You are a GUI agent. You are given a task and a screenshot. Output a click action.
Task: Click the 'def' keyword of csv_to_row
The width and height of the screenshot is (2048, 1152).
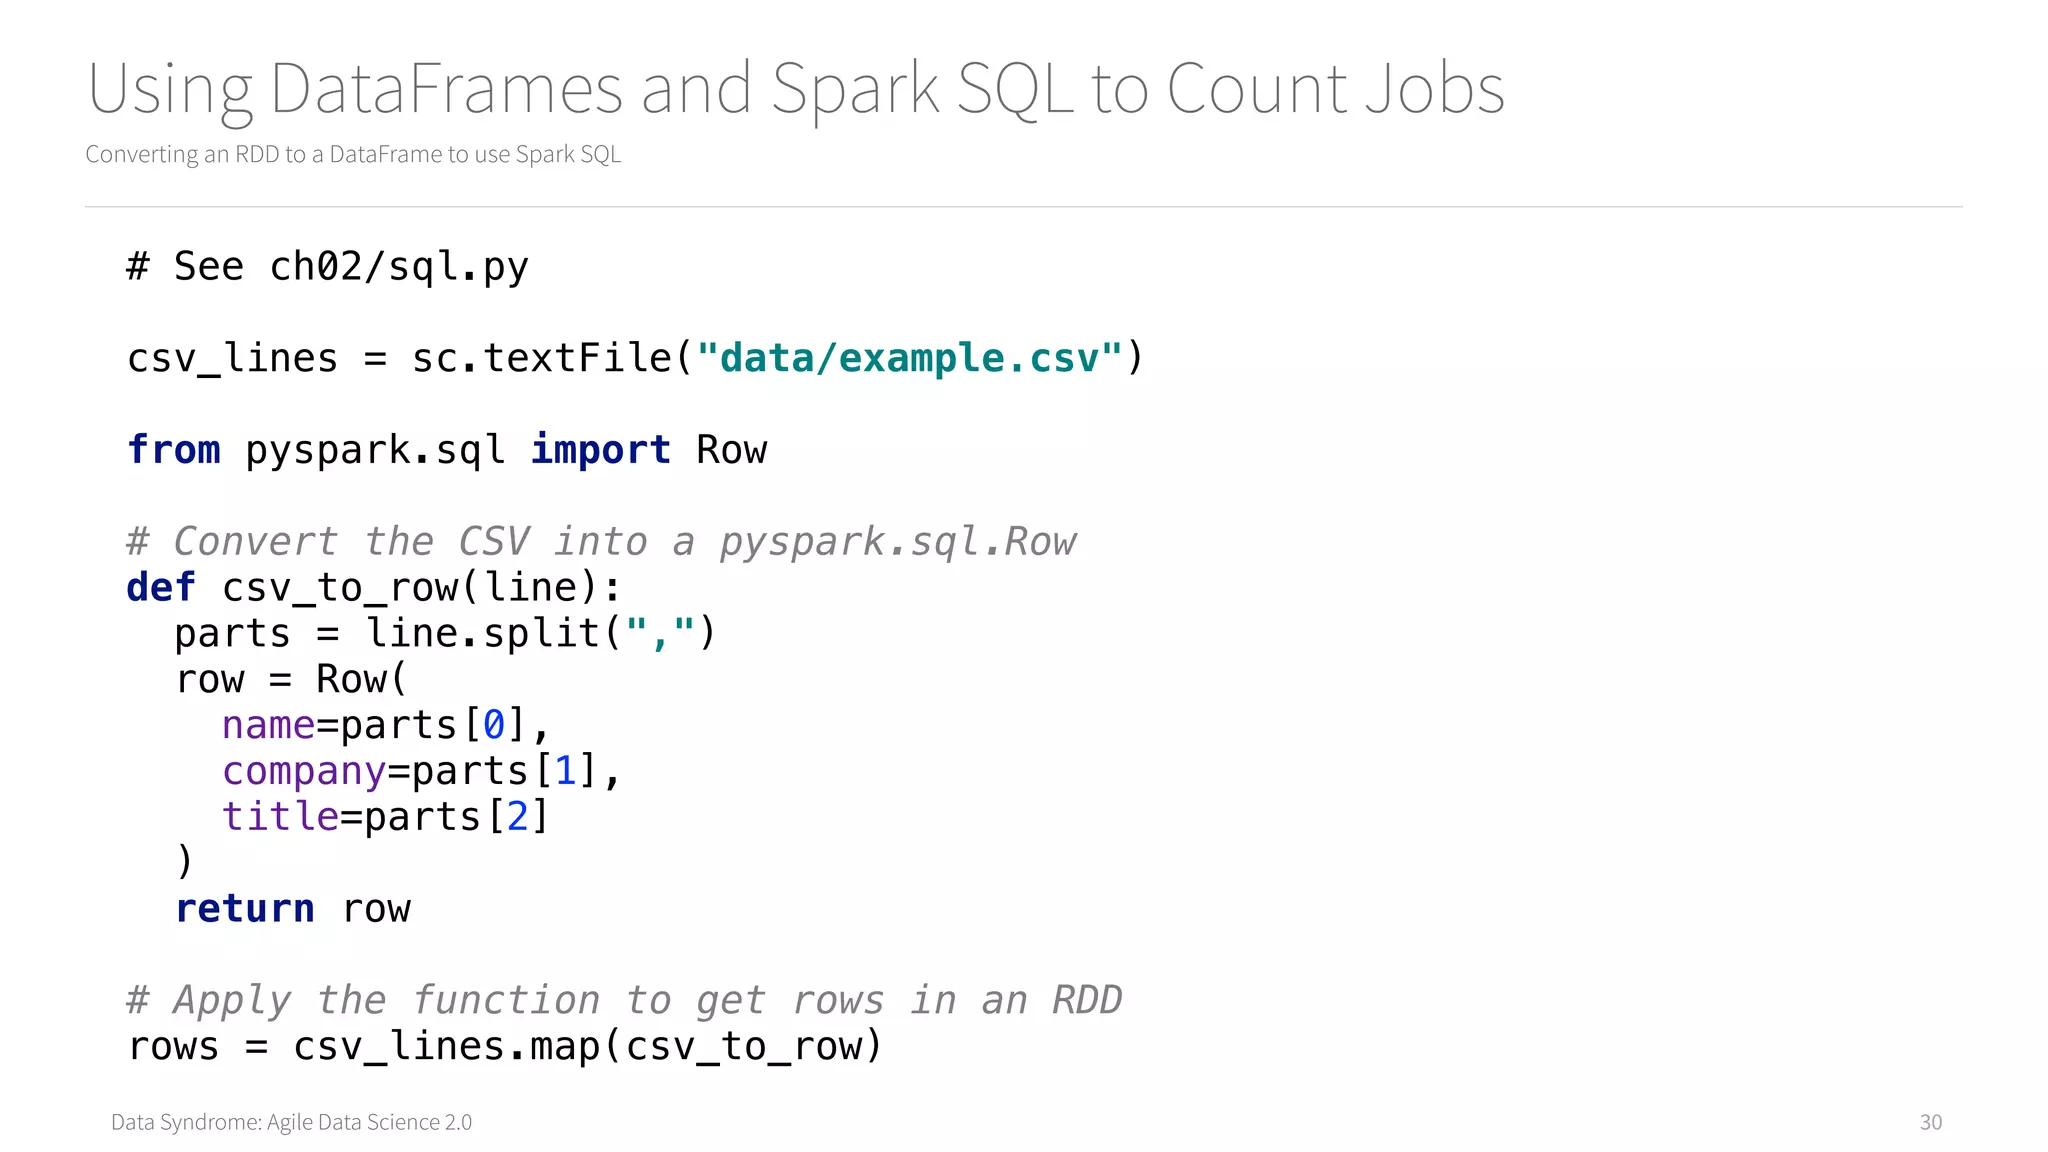click(x=160, y=588)
